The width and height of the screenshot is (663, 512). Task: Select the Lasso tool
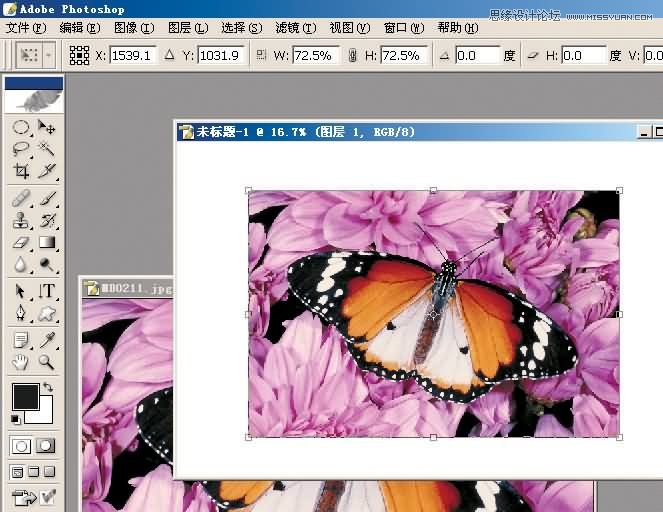tap(21, 148)
